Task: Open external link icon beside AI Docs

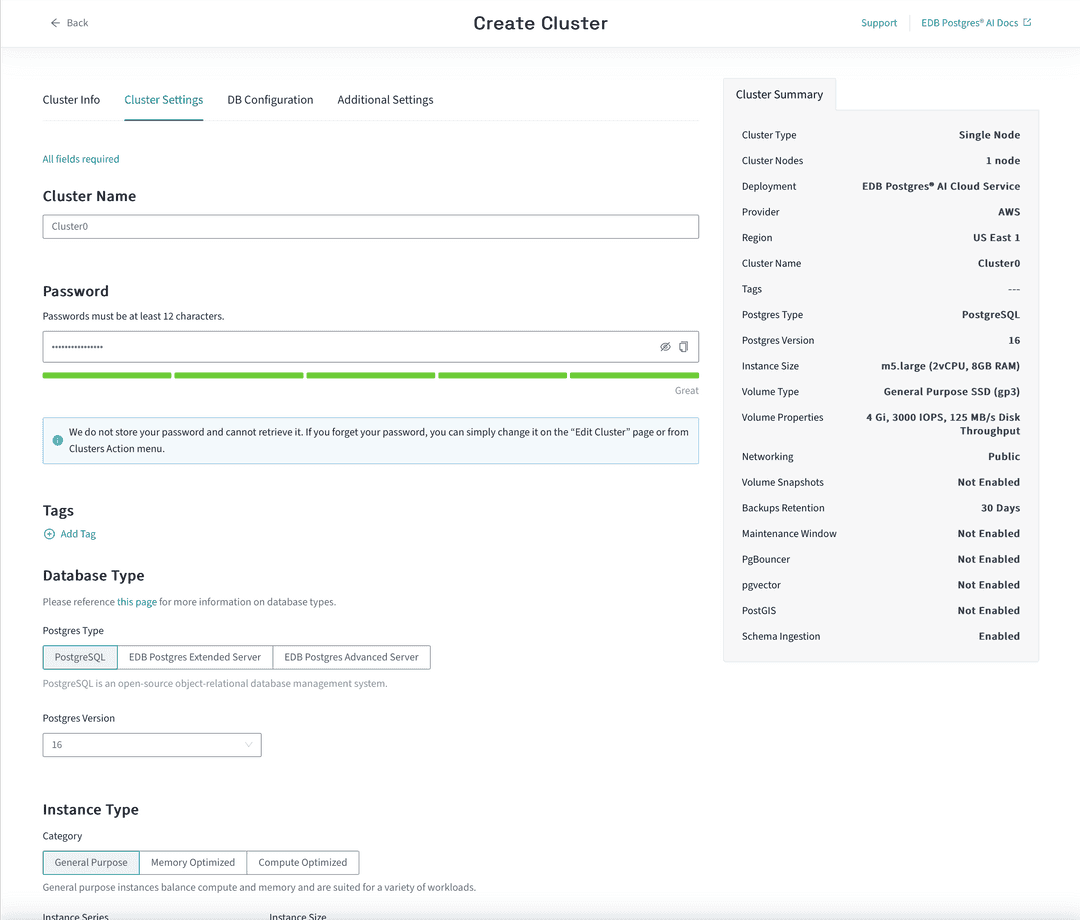Action: (1027, 23)
